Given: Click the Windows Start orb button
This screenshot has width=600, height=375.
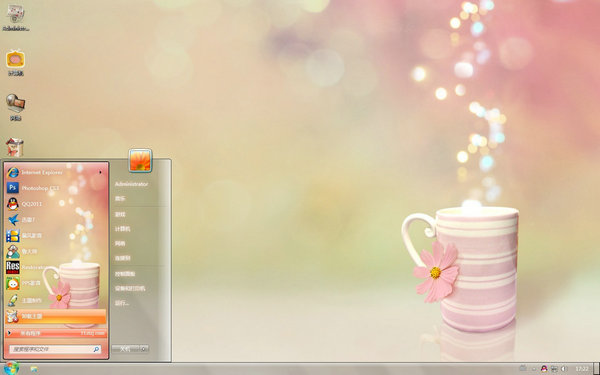Looking at the screenshot, I should click(11, 368).
